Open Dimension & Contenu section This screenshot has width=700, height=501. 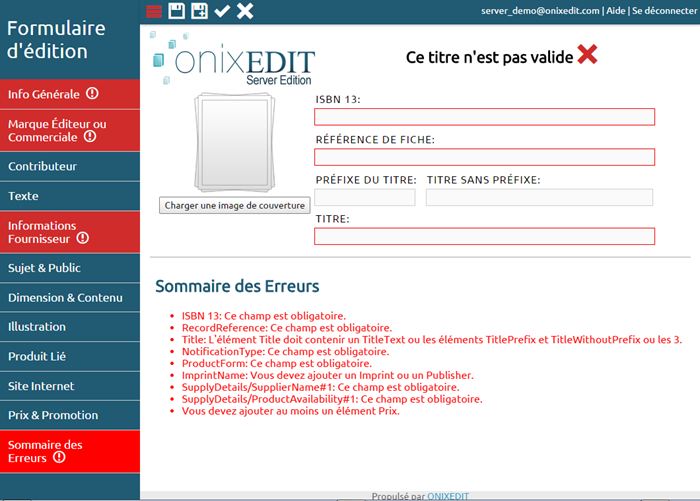[x=70, y=297]
